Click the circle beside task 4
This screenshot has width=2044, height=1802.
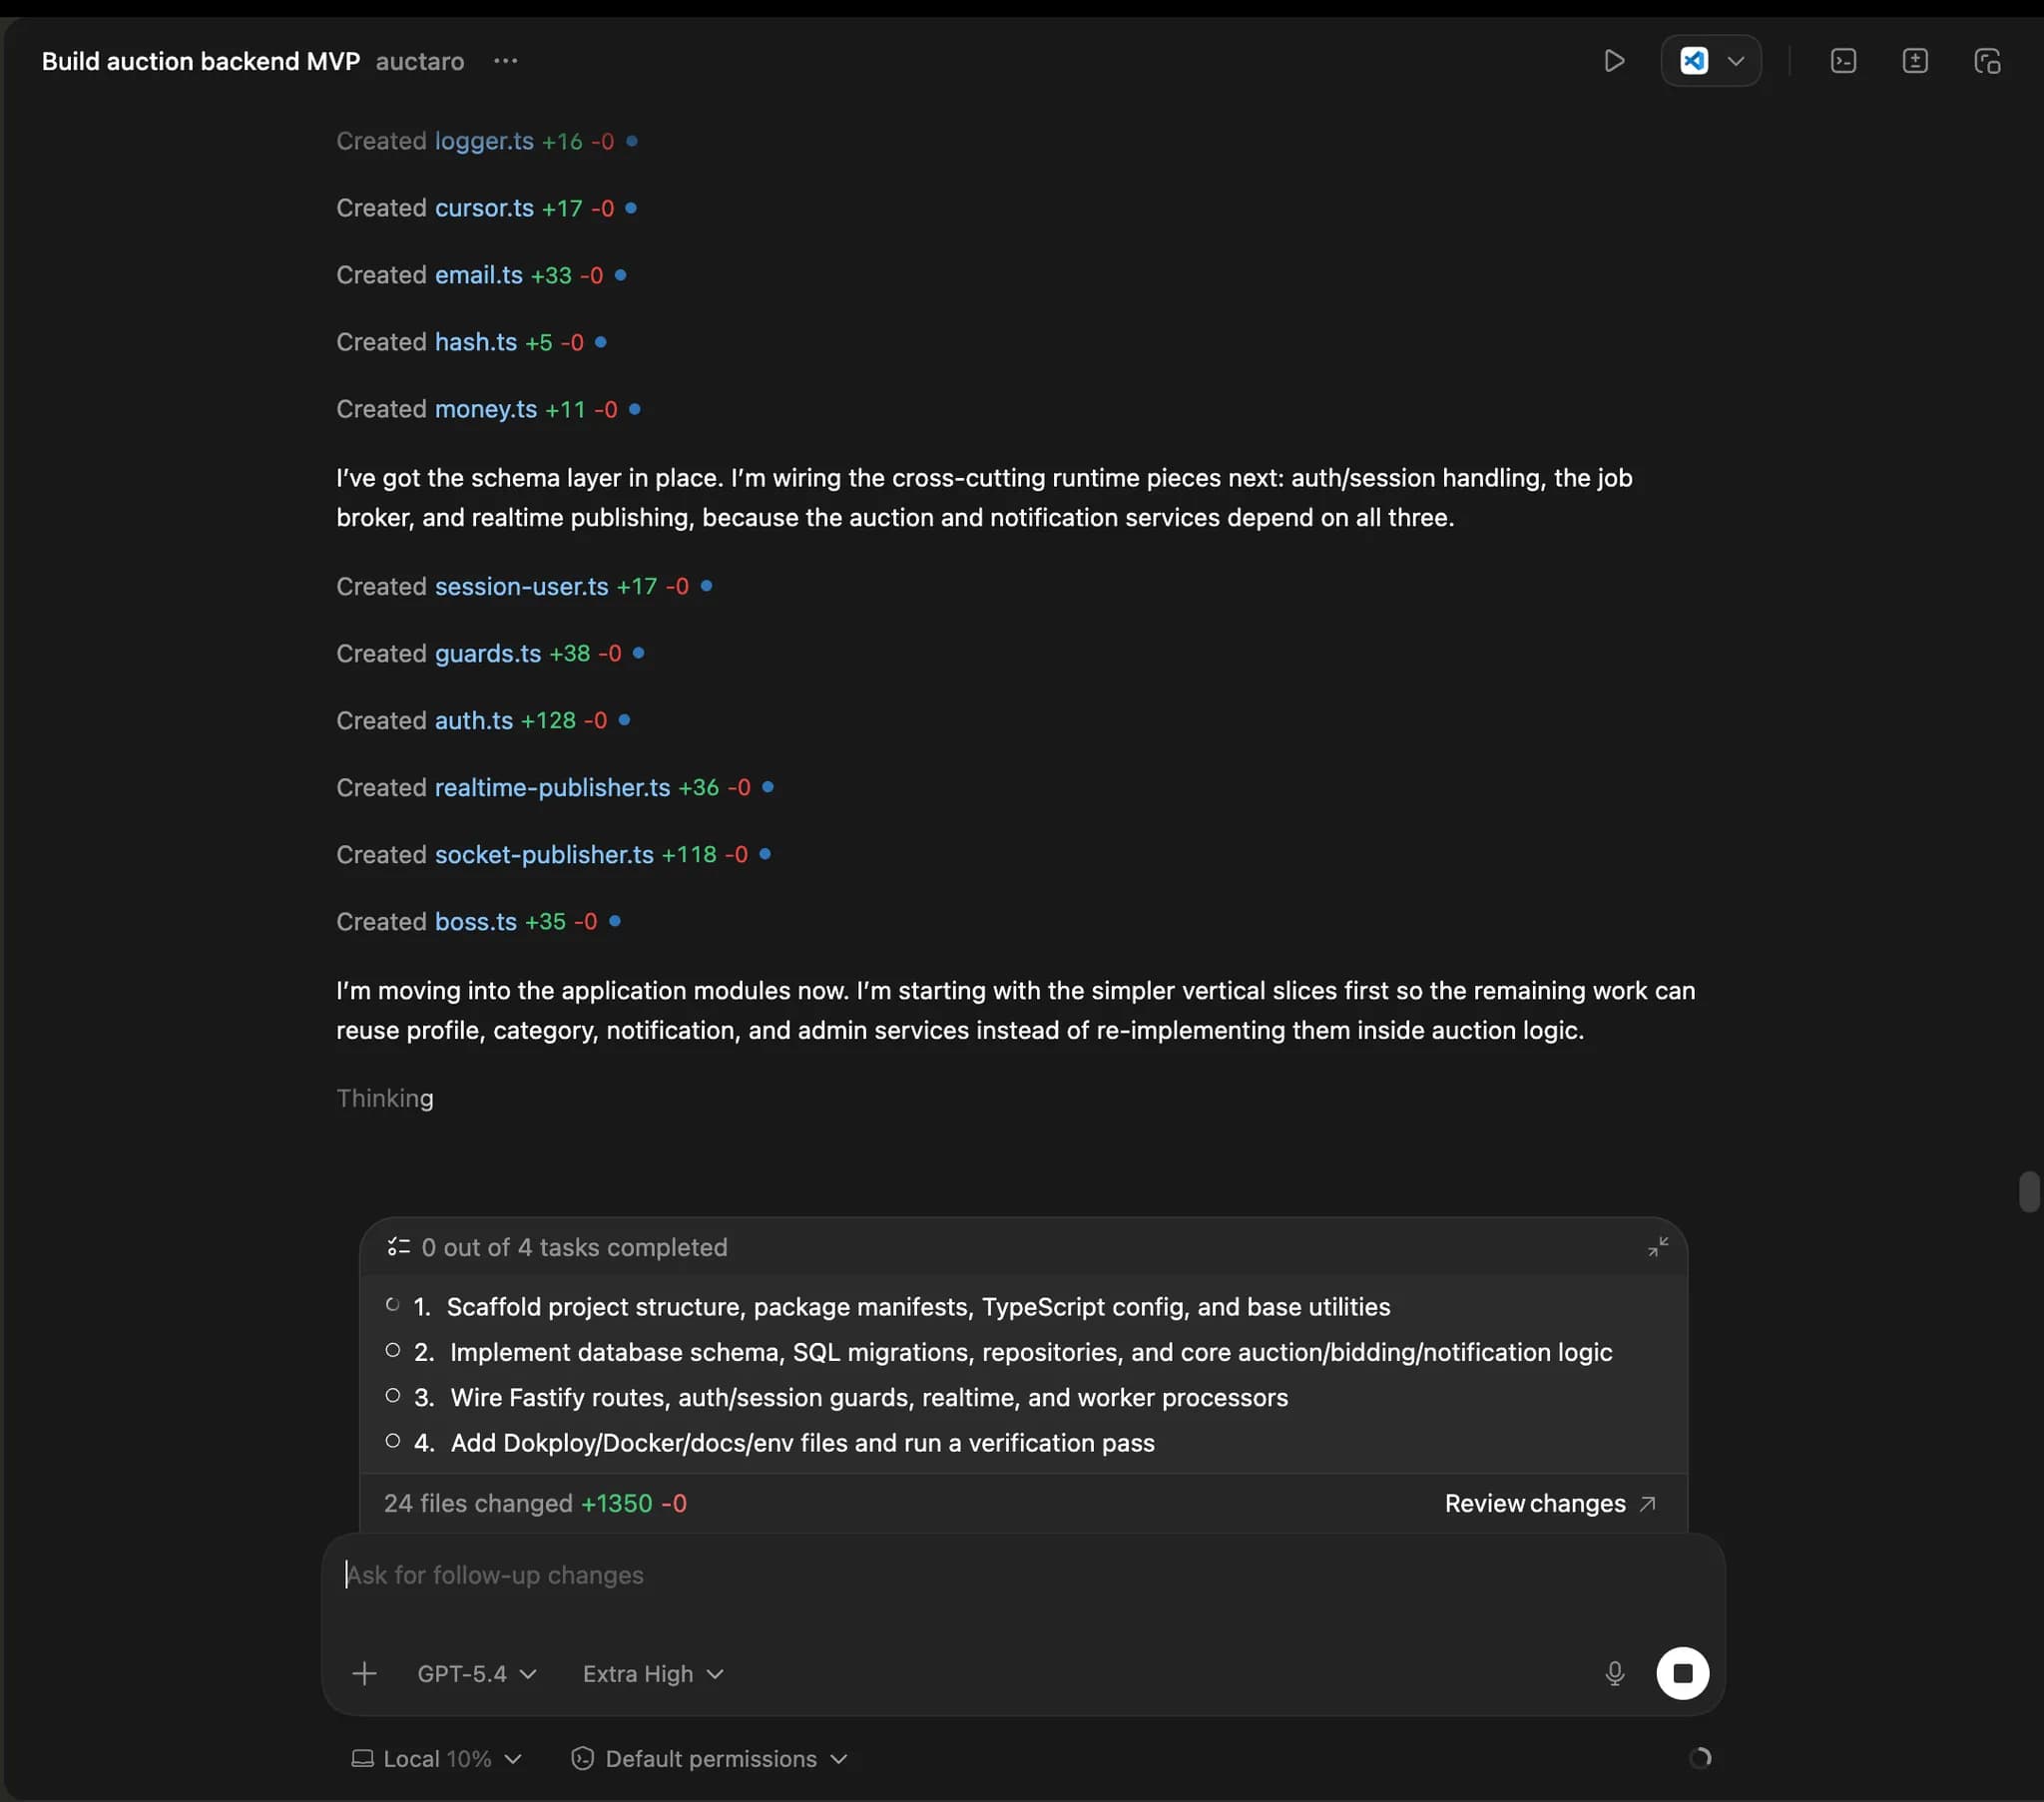tap(393, 1441)
